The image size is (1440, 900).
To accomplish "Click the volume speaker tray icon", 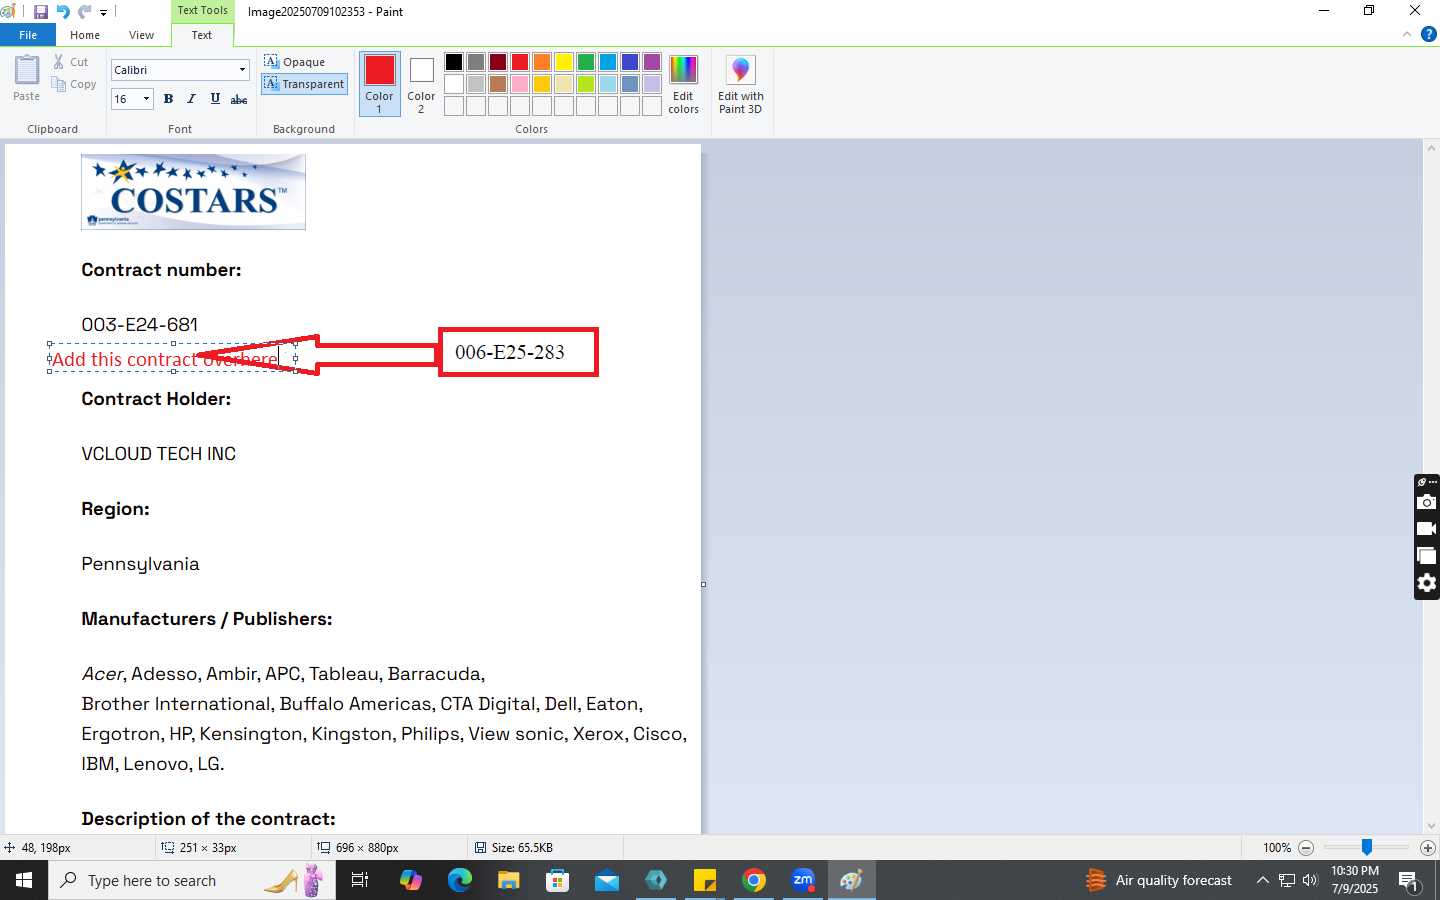I will (x=1311, y=880).
